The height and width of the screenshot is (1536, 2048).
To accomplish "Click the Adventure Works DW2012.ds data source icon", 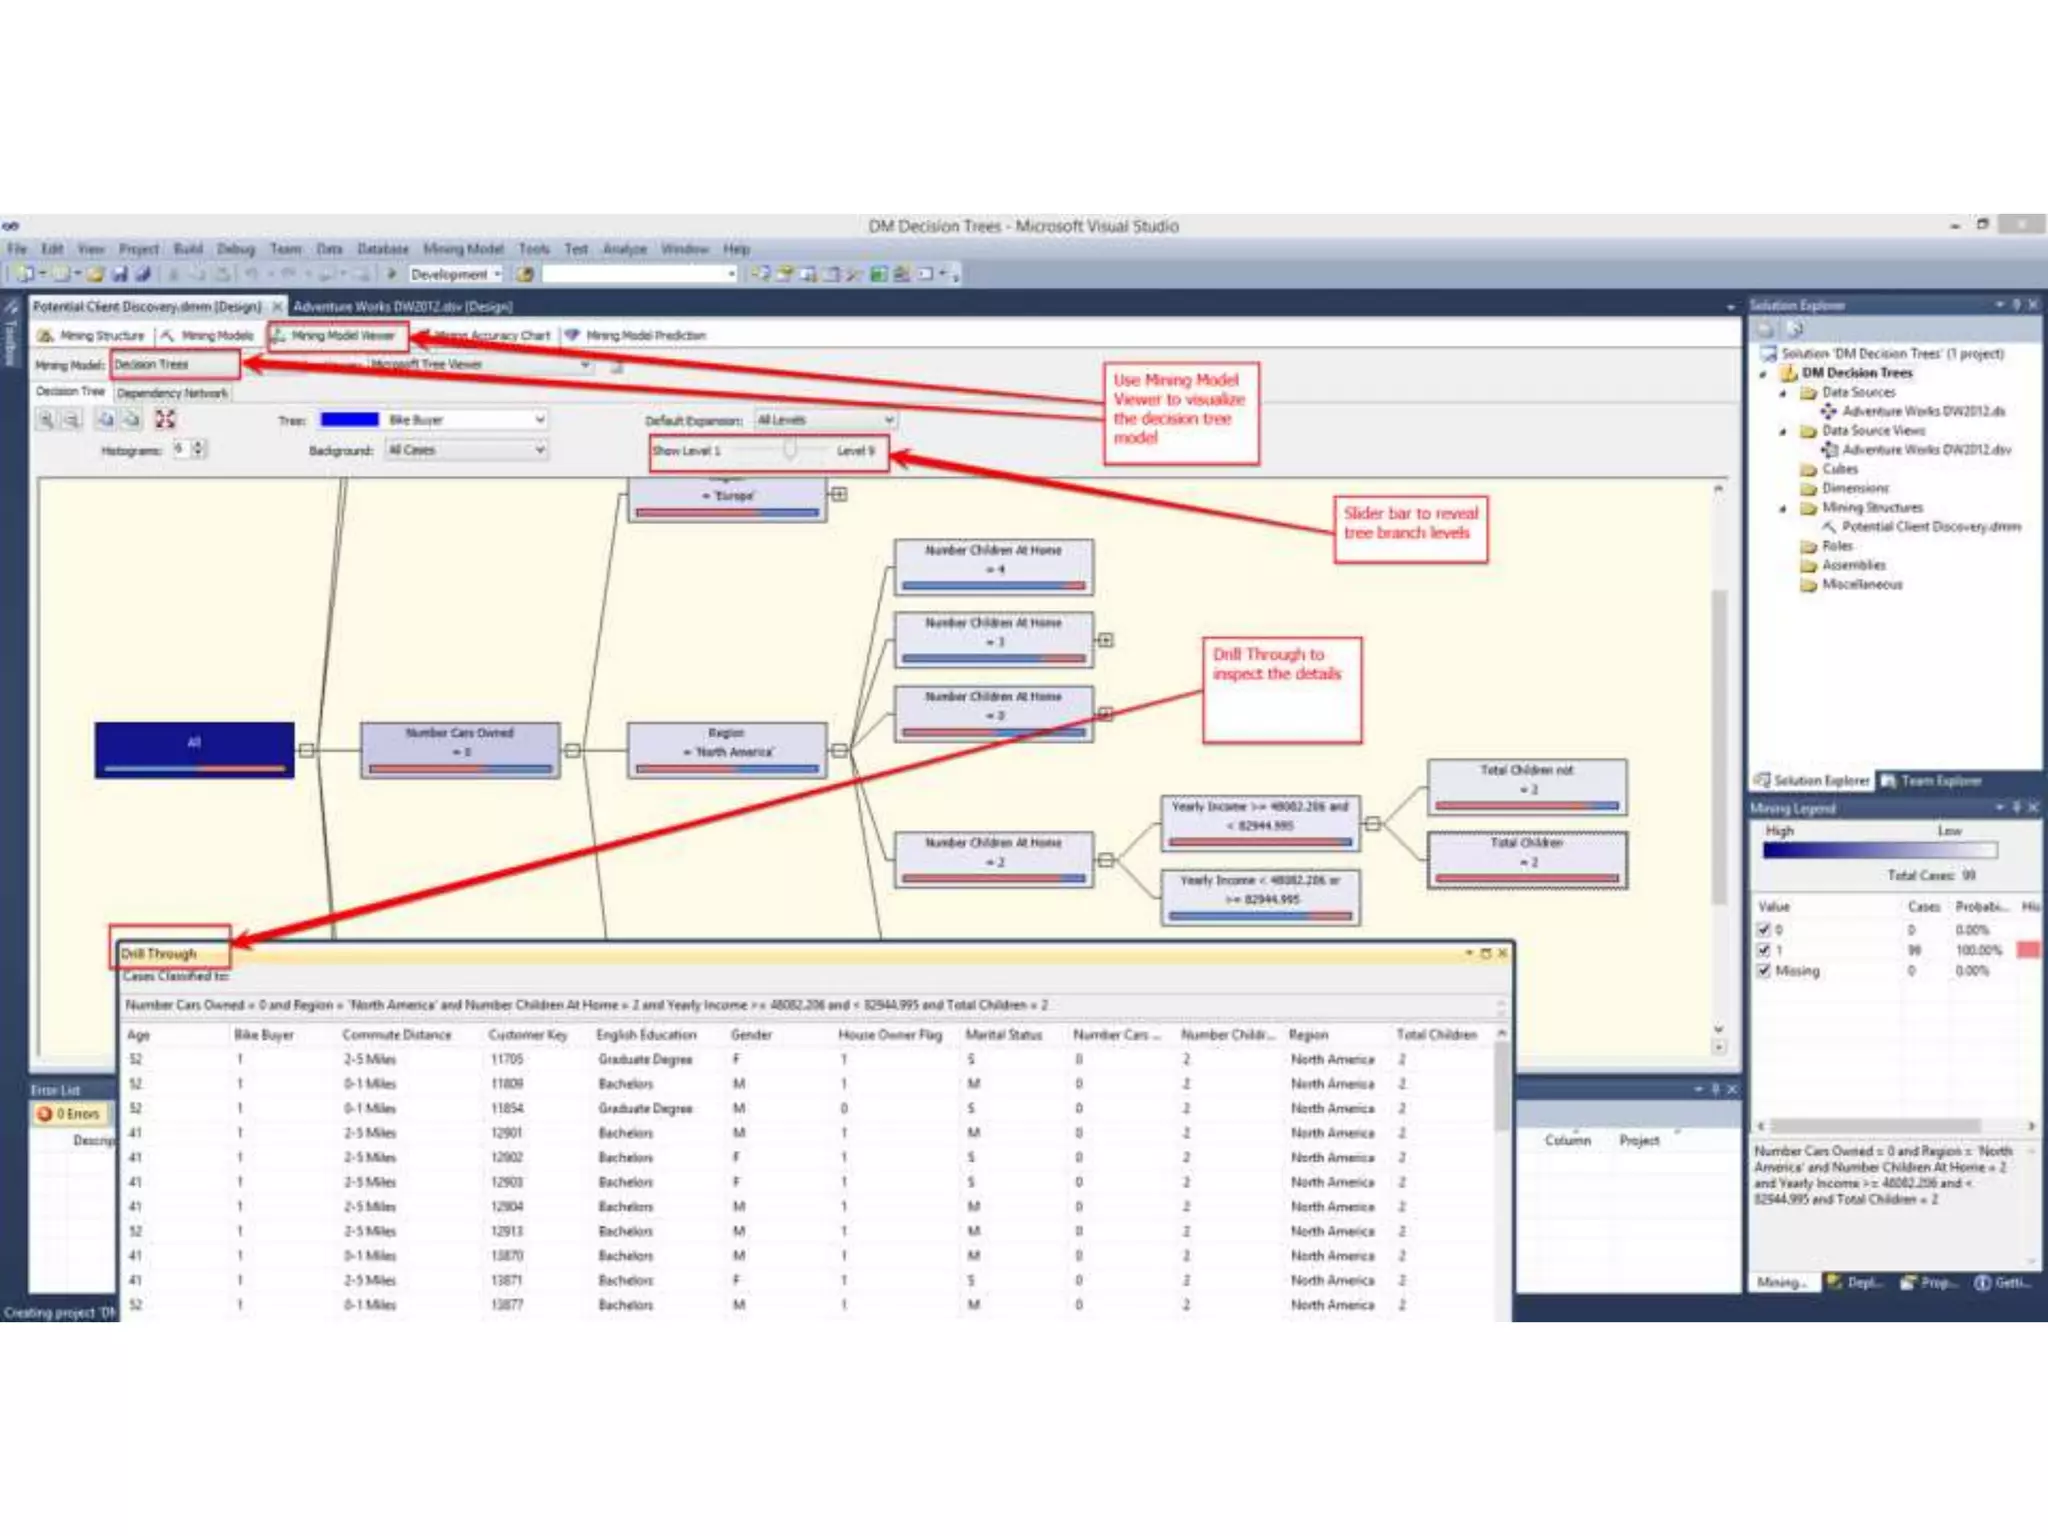I will coord(1829,411).
